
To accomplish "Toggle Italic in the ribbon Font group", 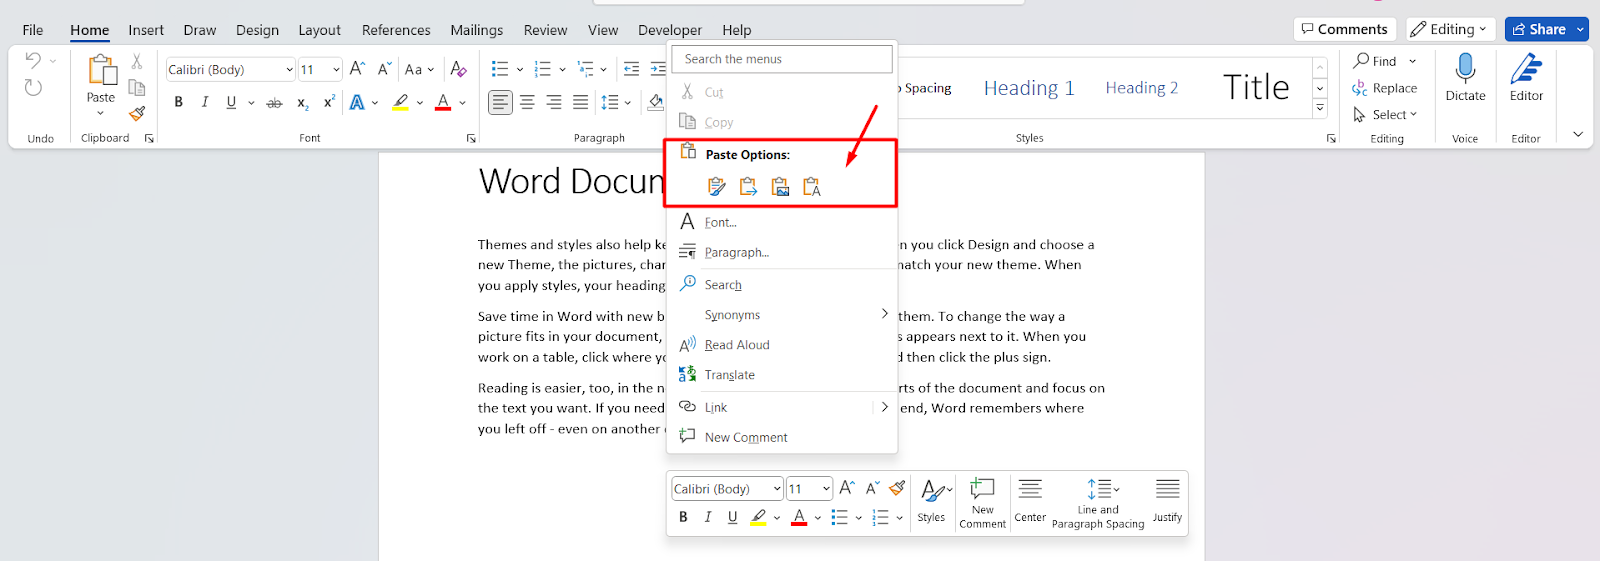I will tap(205, 102).
